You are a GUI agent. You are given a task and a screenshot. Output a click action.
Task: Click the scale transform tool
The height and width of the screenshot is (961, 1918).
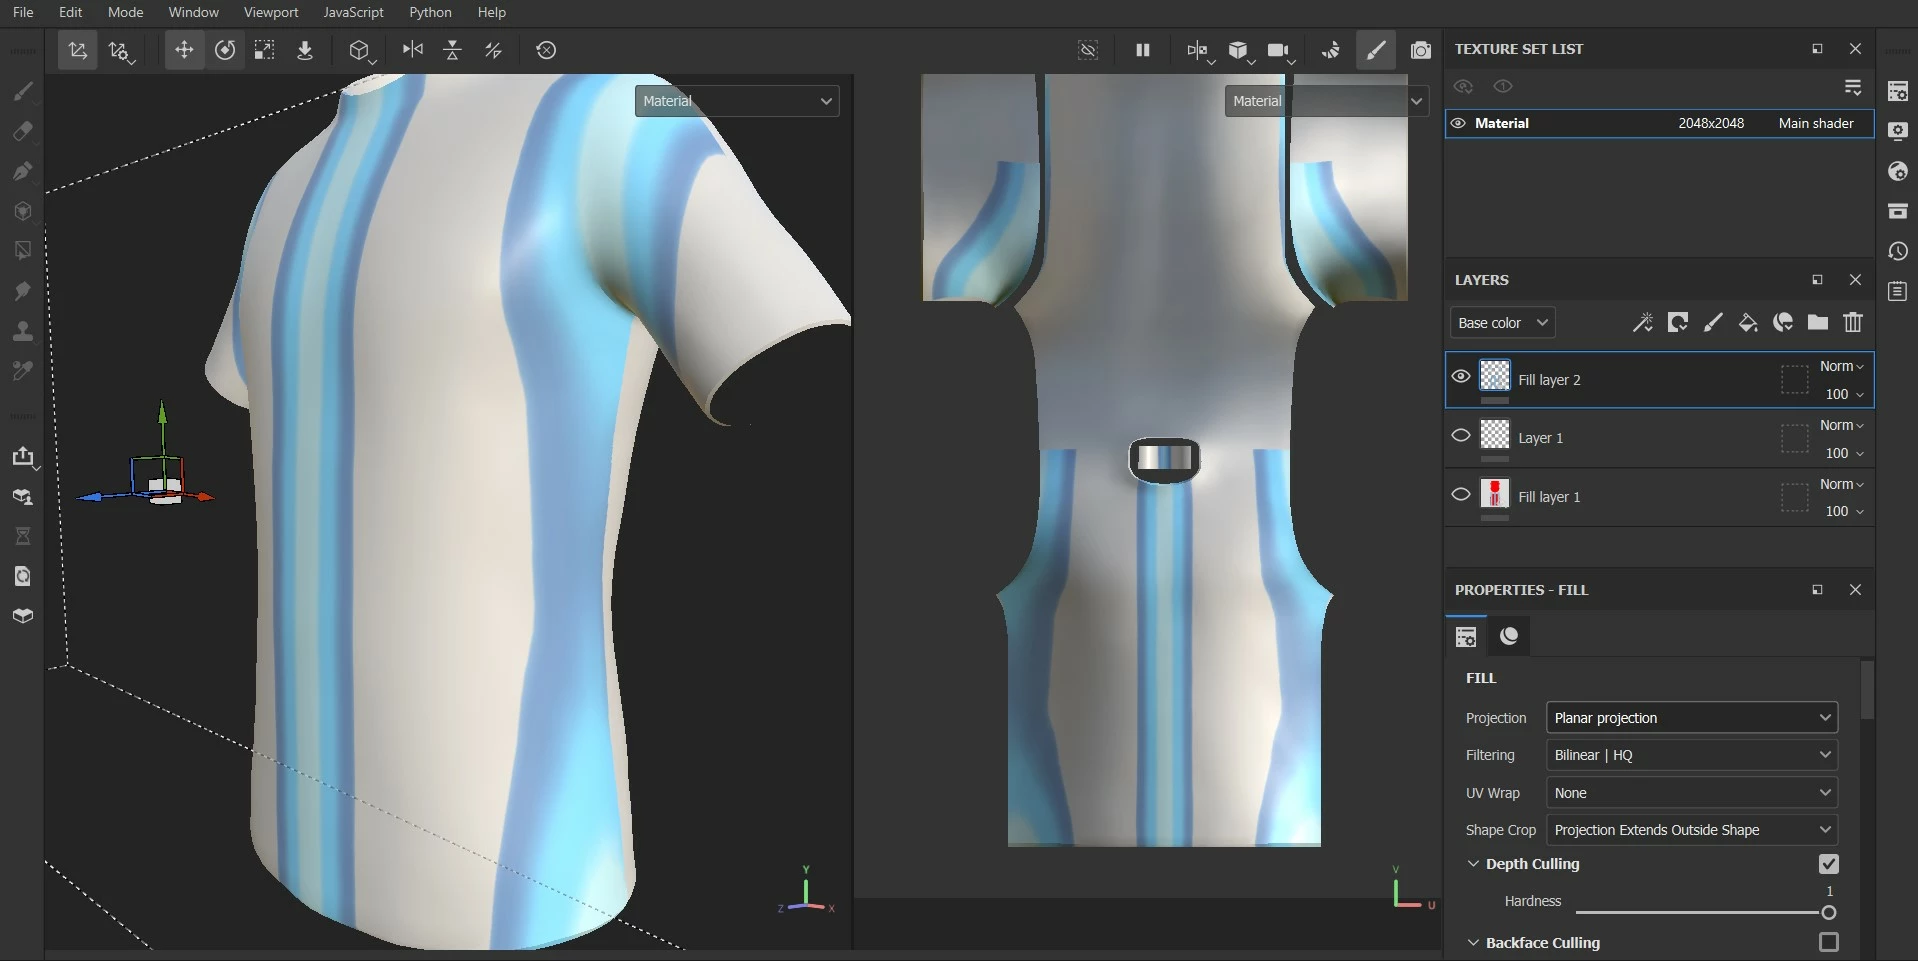pos(264,50)
